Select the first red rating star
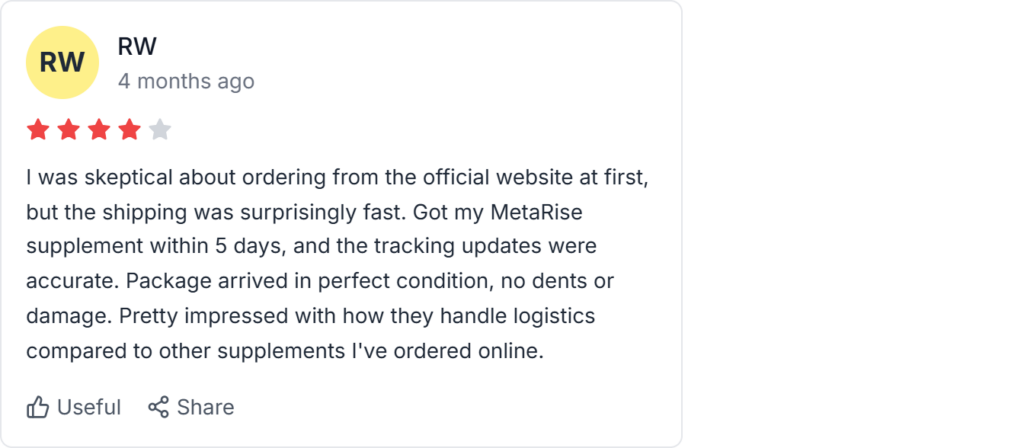The image size is (1024, 448). (x=38, y=130)
